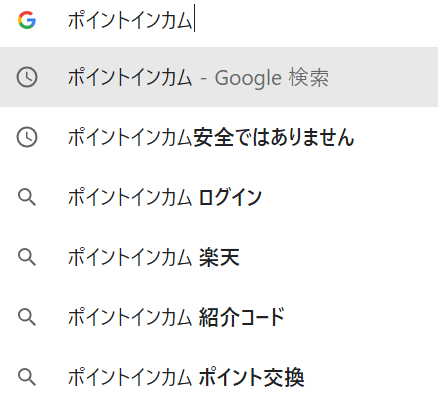Click the magnifier icon beside ポイント交換 suggestion
Image resolution: width=438 pixels, height=412 pixels.
[27, 377]
